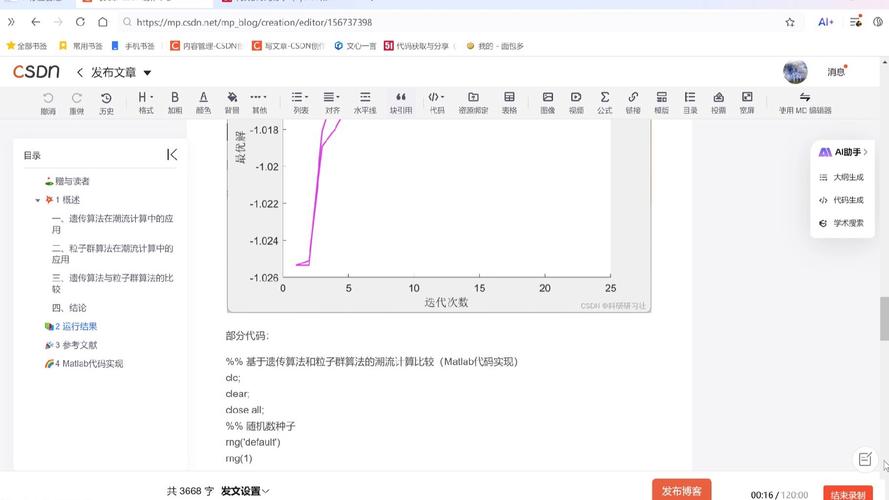The width and height of the screenshot is (889, 500).
Task: Open the 发布文章 dropdown arrow
Action: tap(147, 73)
